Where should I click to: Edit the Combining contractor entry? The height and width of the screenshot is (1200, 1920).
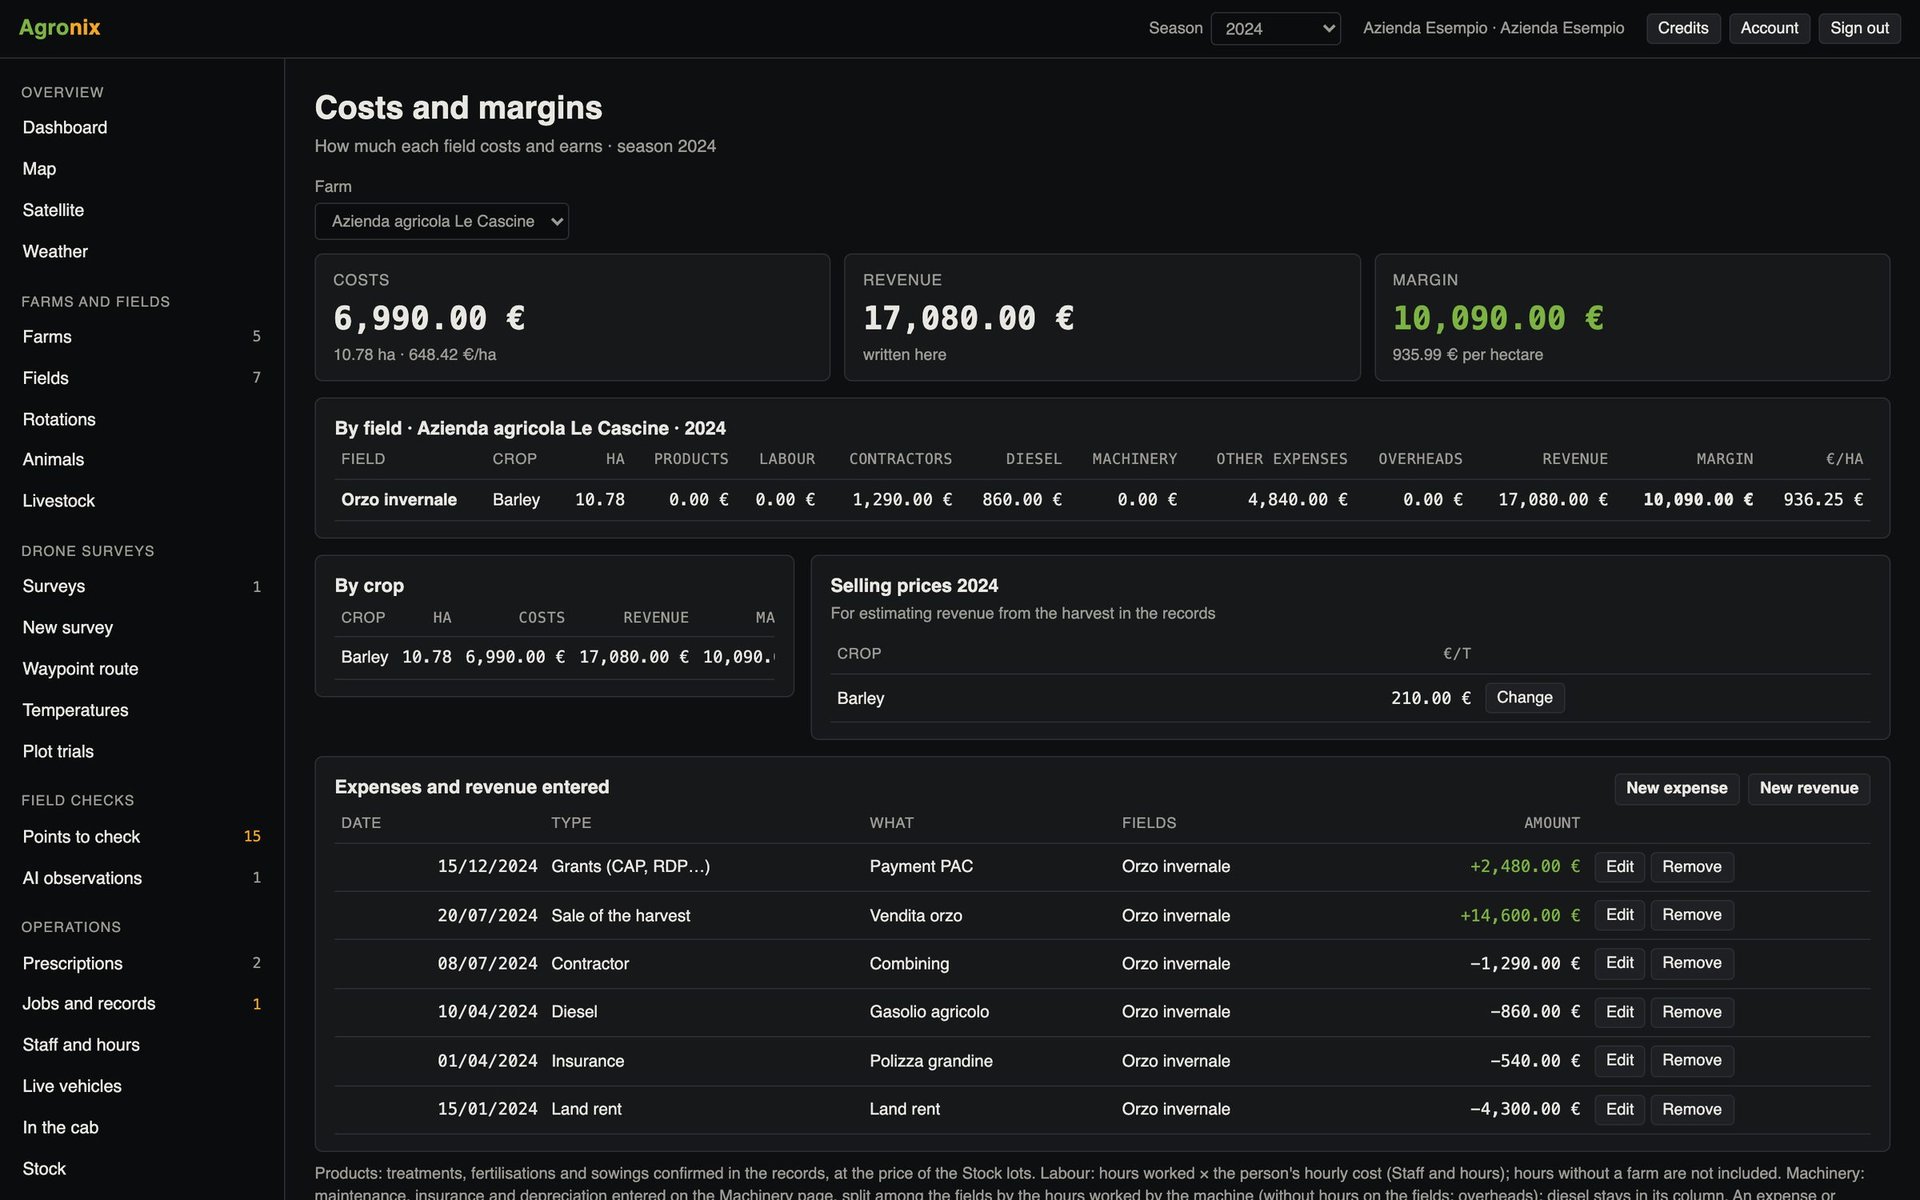click(1619, 963)
